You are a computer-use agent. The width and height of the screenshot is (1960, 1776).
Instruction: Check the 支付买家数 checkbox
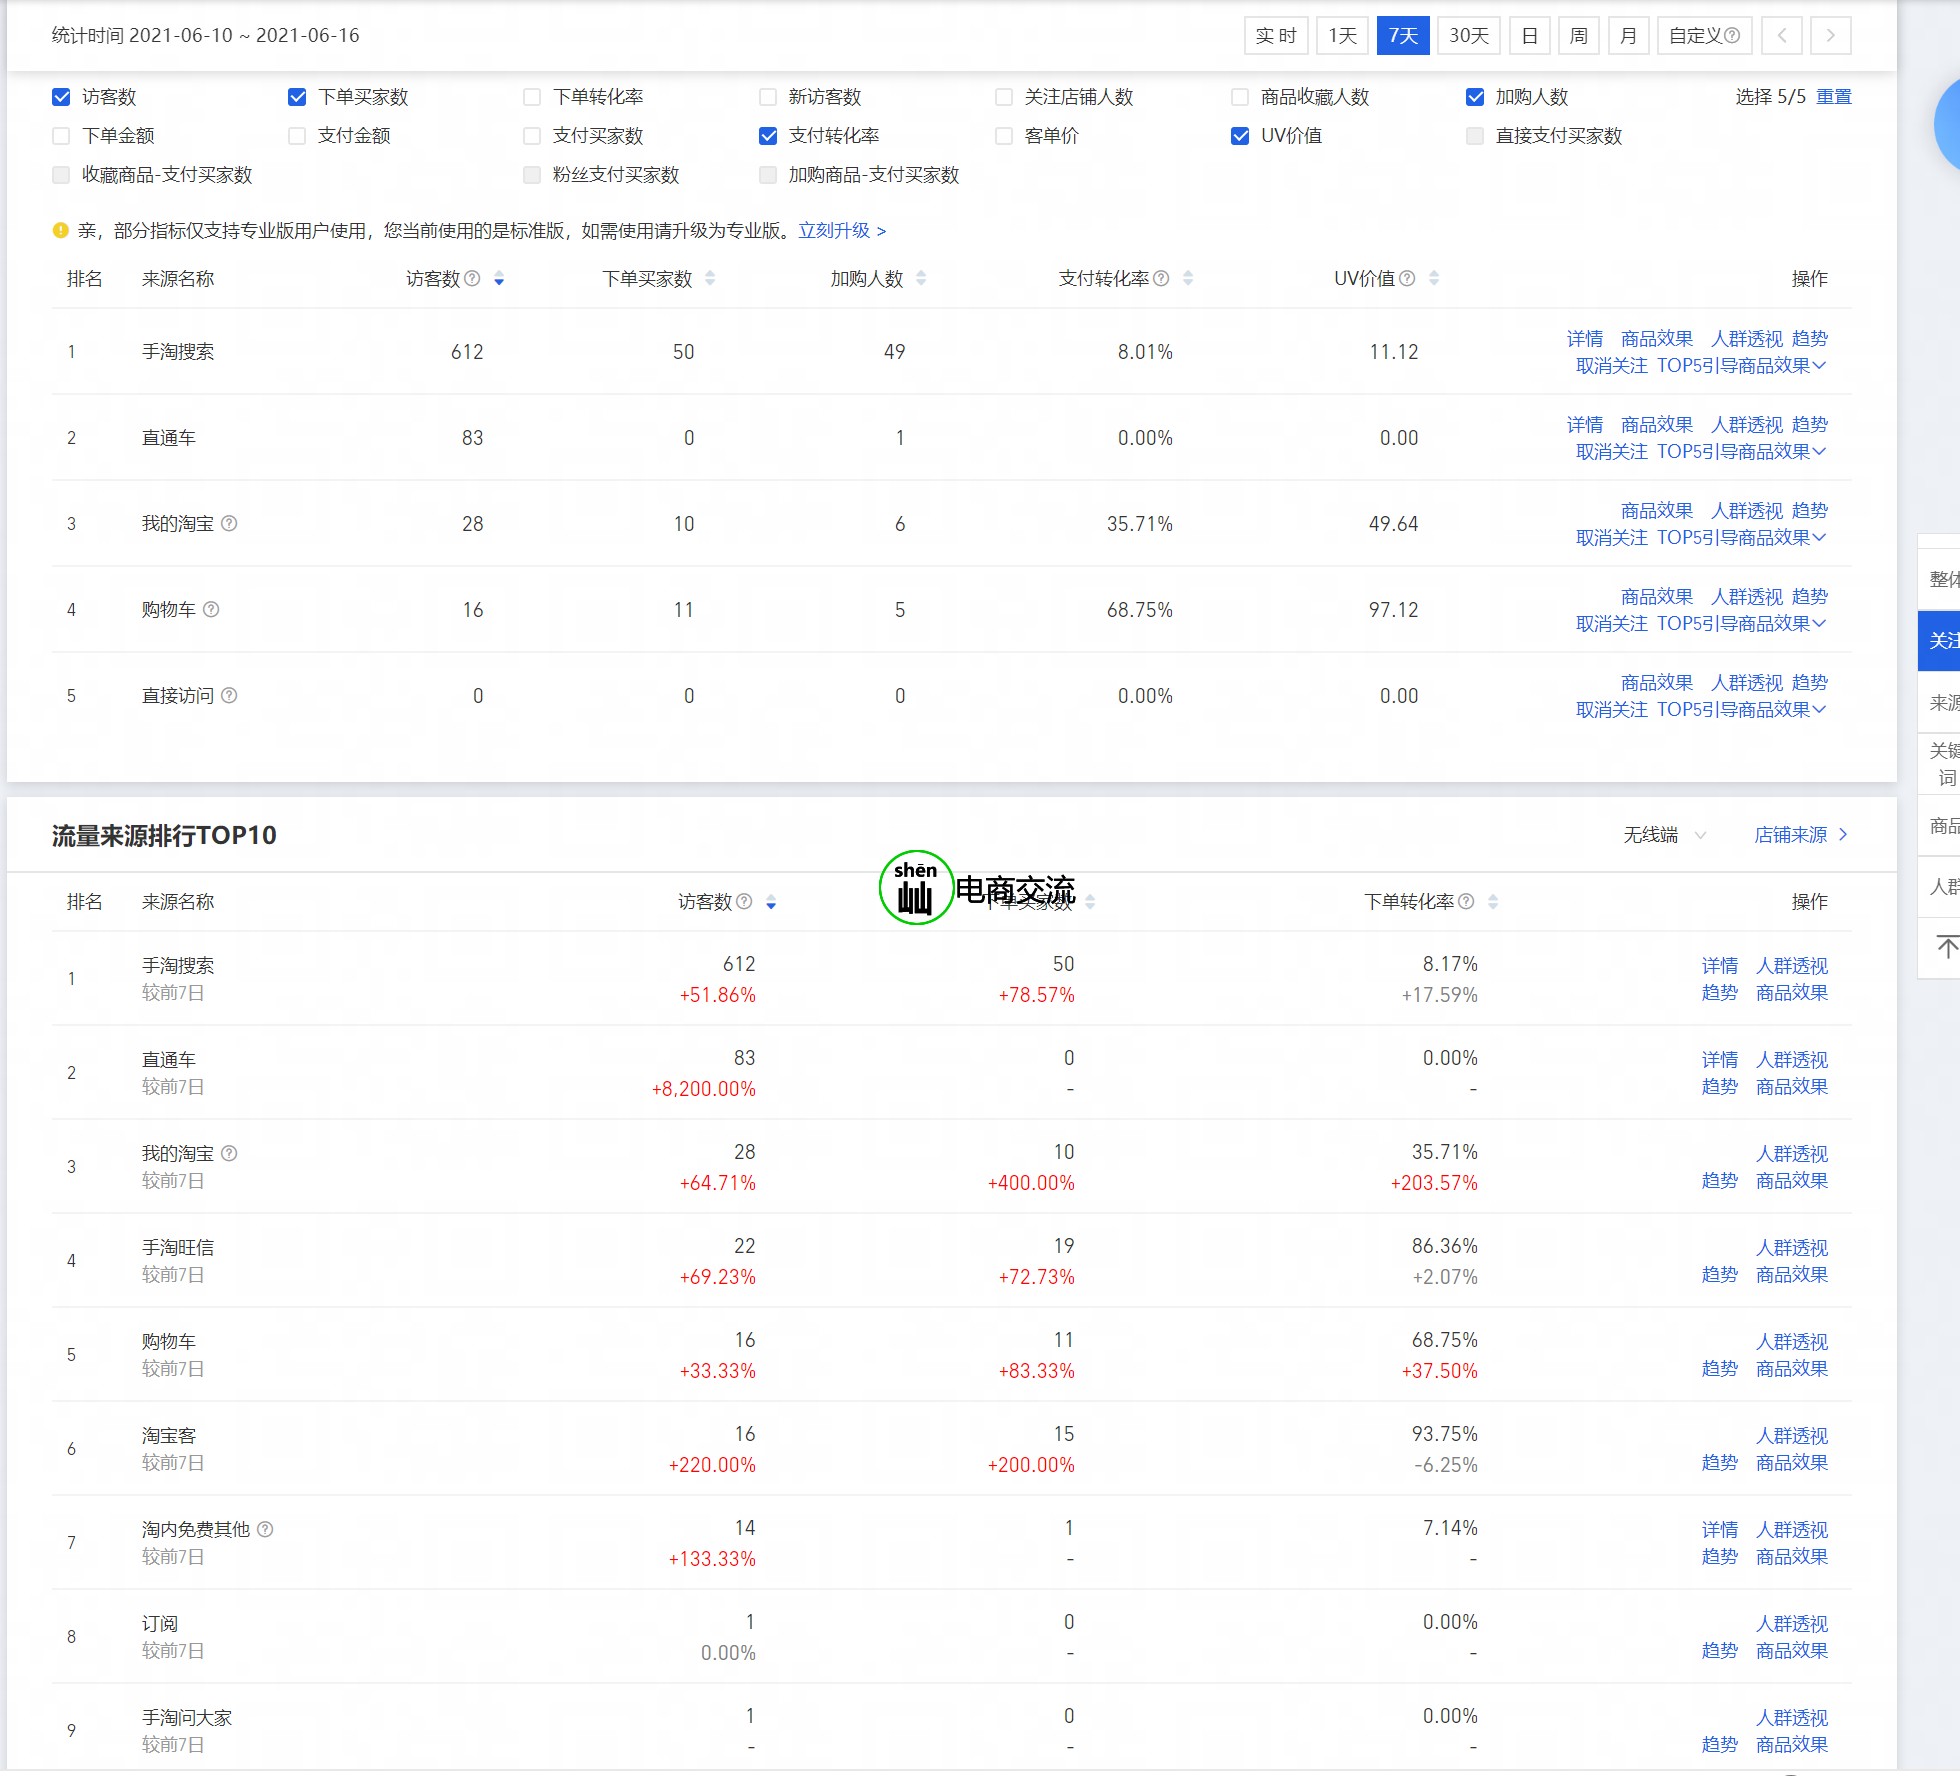pyautogui.click(x=532, y=136)
